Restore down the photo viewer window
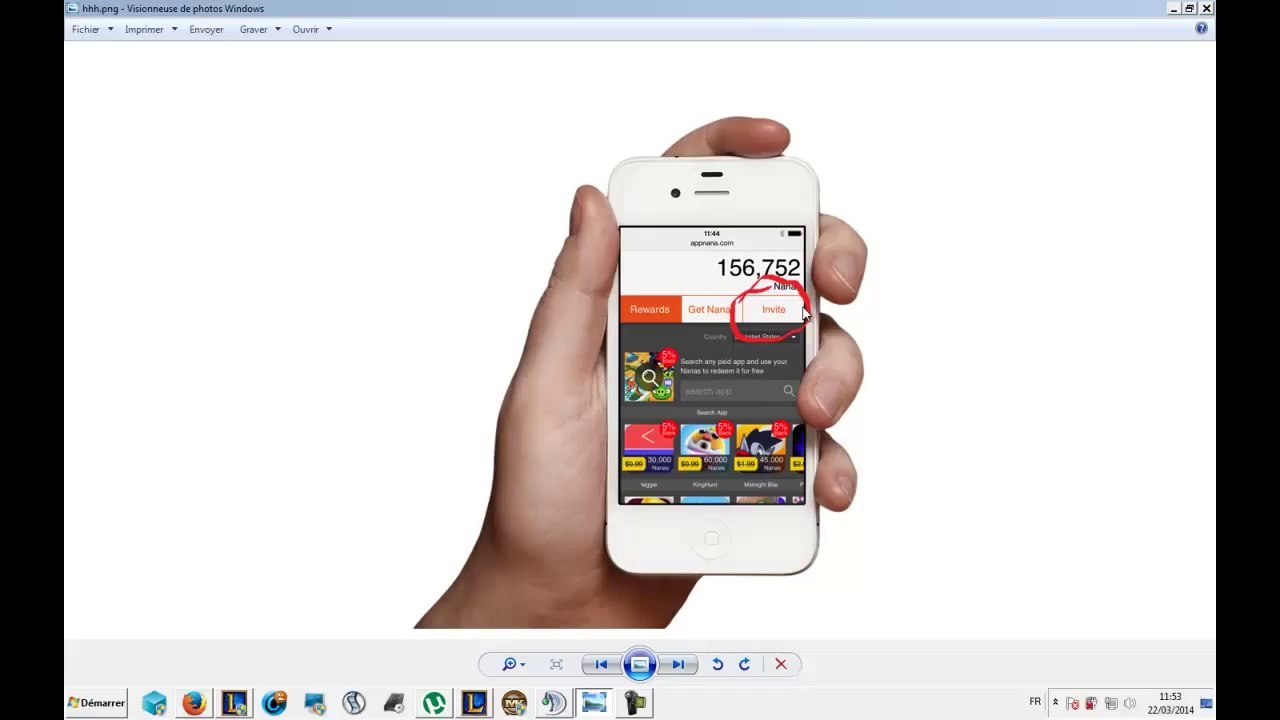This screenshot has width=1280, height=720. point(1190,8)
